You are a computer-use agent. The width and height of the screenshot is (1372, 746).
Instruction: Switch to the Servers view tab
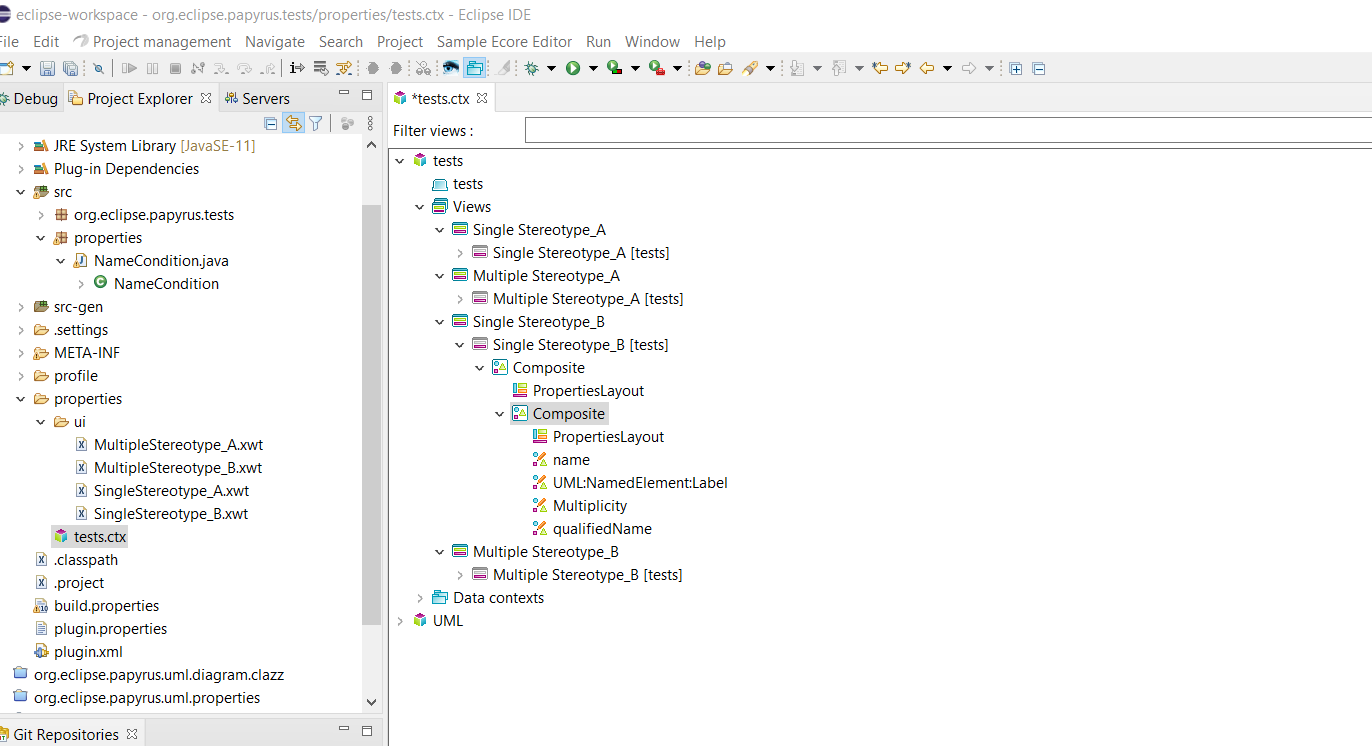point(257,98)
